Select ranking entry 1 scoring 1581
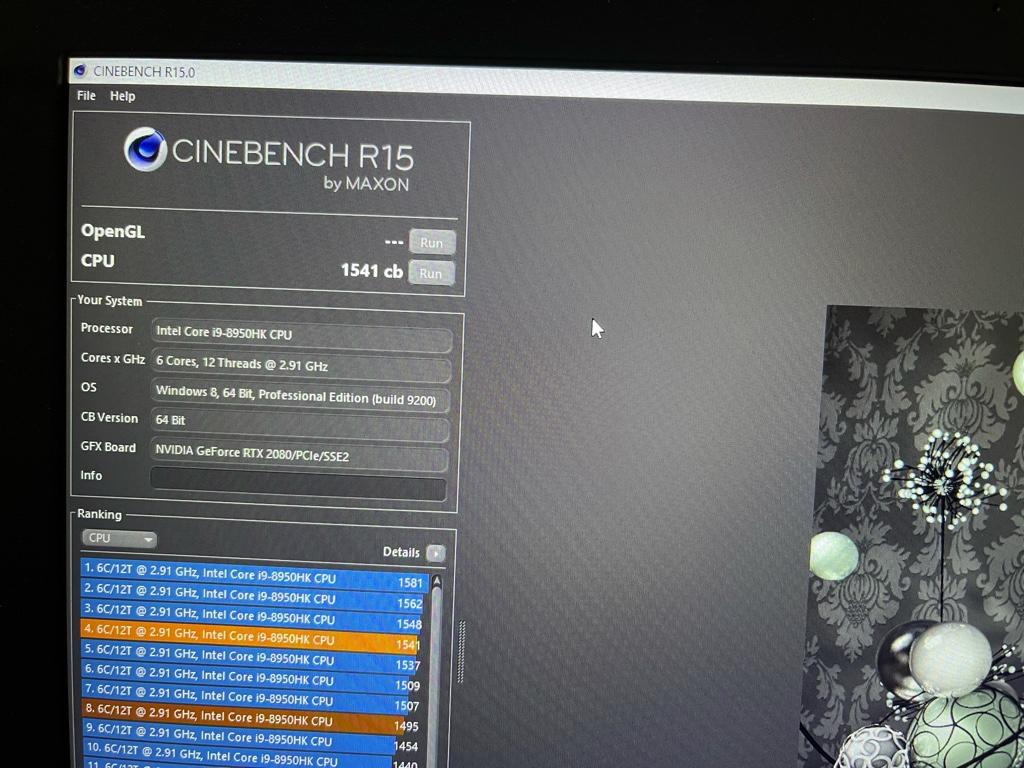 tap(253, 575)
